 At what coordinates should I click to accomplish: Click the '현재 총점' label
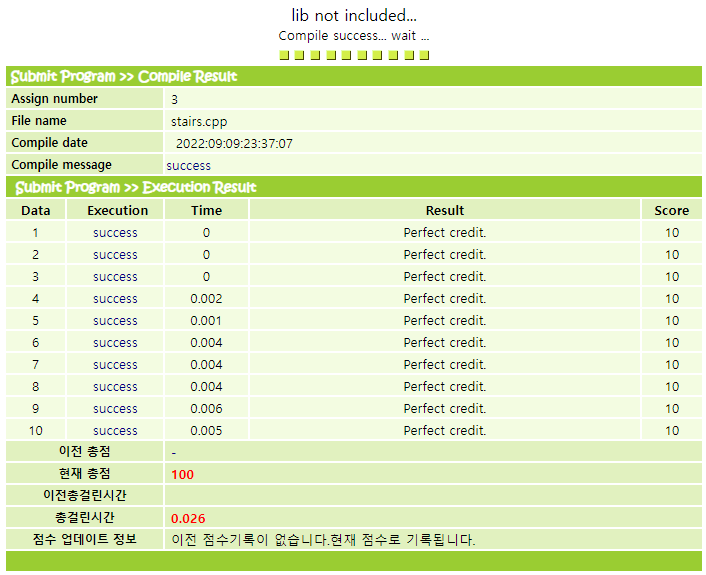(85, 473)
